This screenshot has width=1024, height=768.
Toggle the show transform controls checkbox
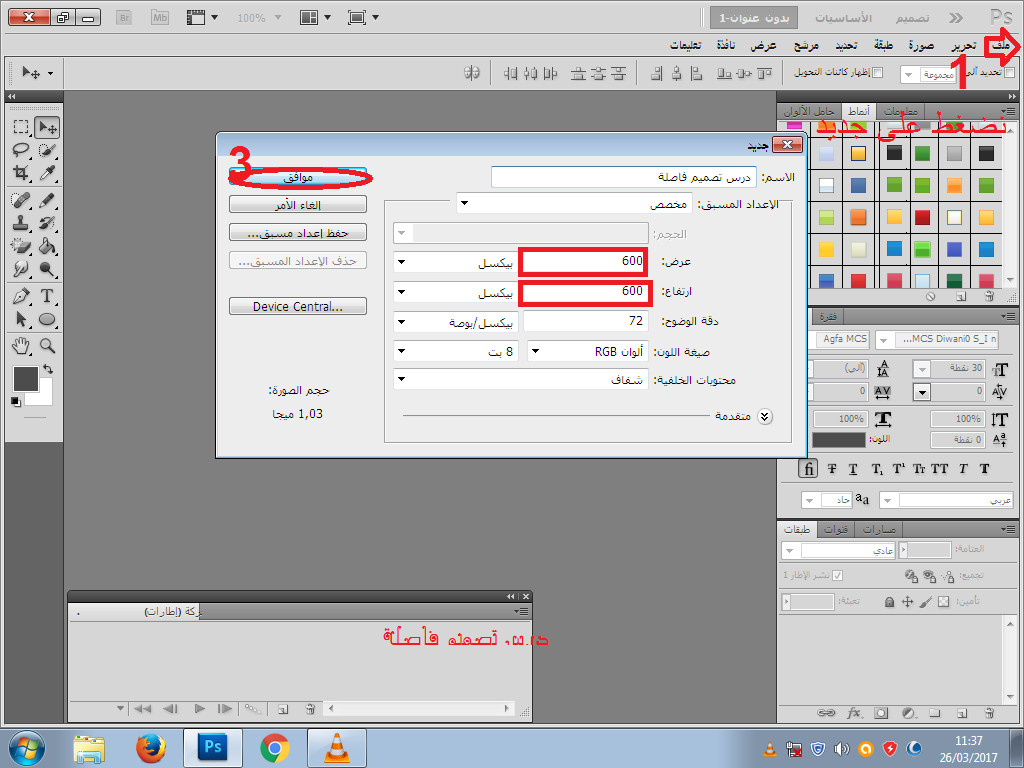(878, 73)
